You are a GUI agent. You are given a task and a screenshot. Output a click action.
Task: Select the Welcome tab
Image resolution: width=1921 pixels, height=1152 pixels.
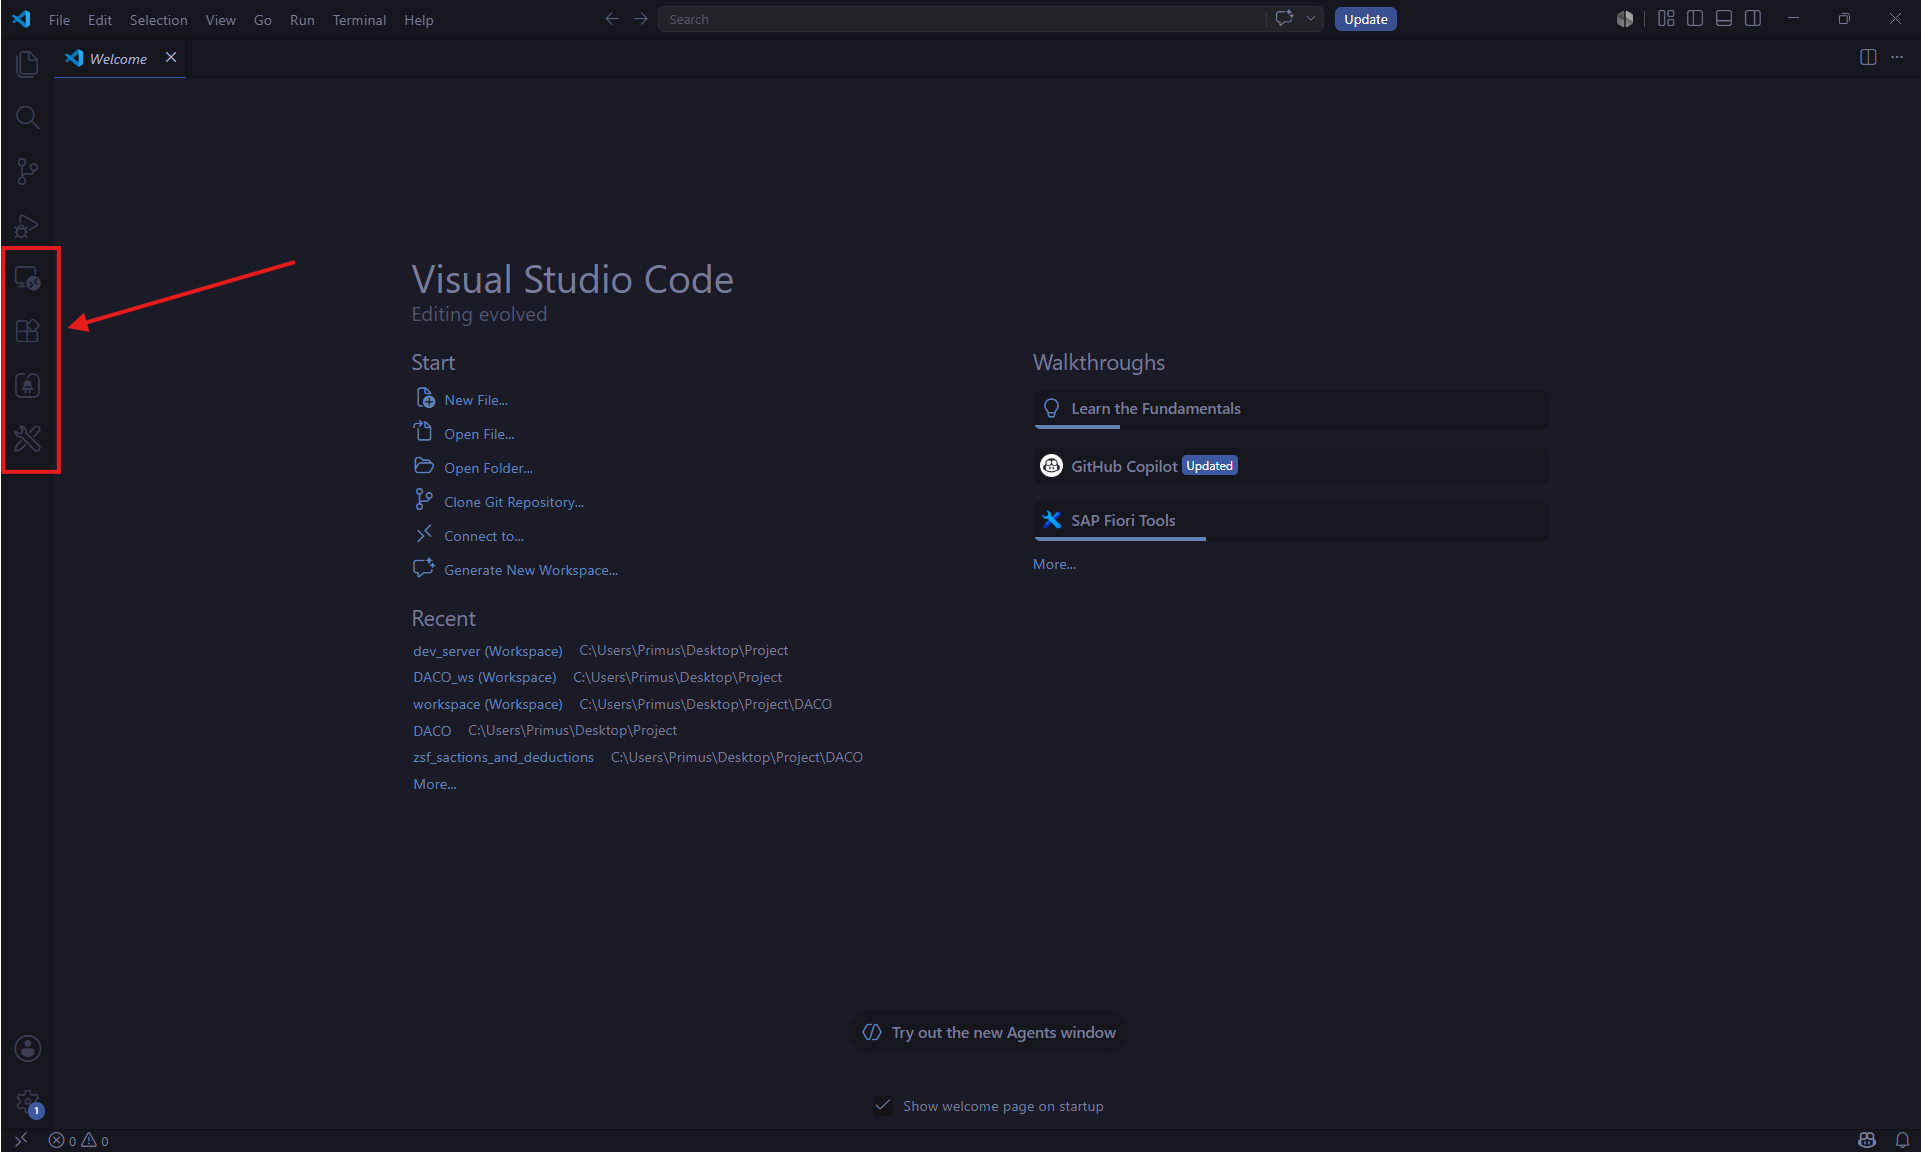click(x=118, y=59)
